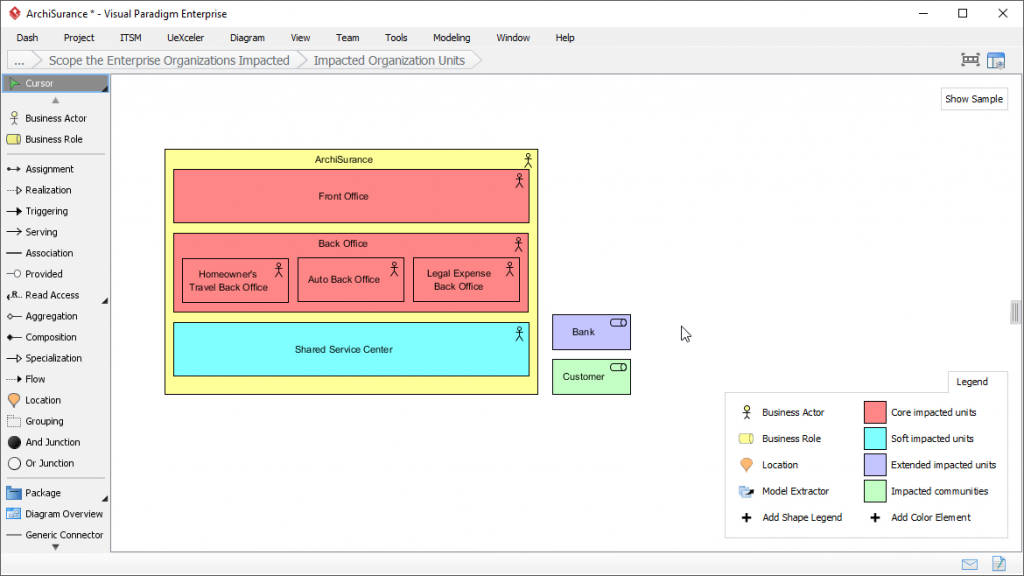Open the Diagram menu

[x=247, y=37]
